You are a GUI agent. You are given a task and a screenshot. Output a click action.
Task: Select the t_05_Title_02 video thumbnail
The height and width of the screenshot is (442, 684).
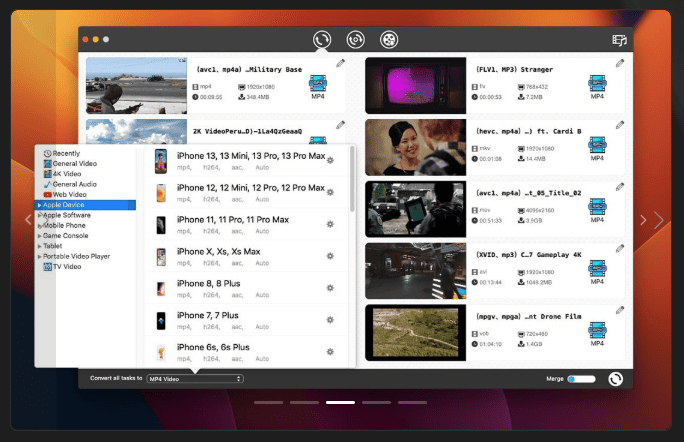(x=416, y=209)
